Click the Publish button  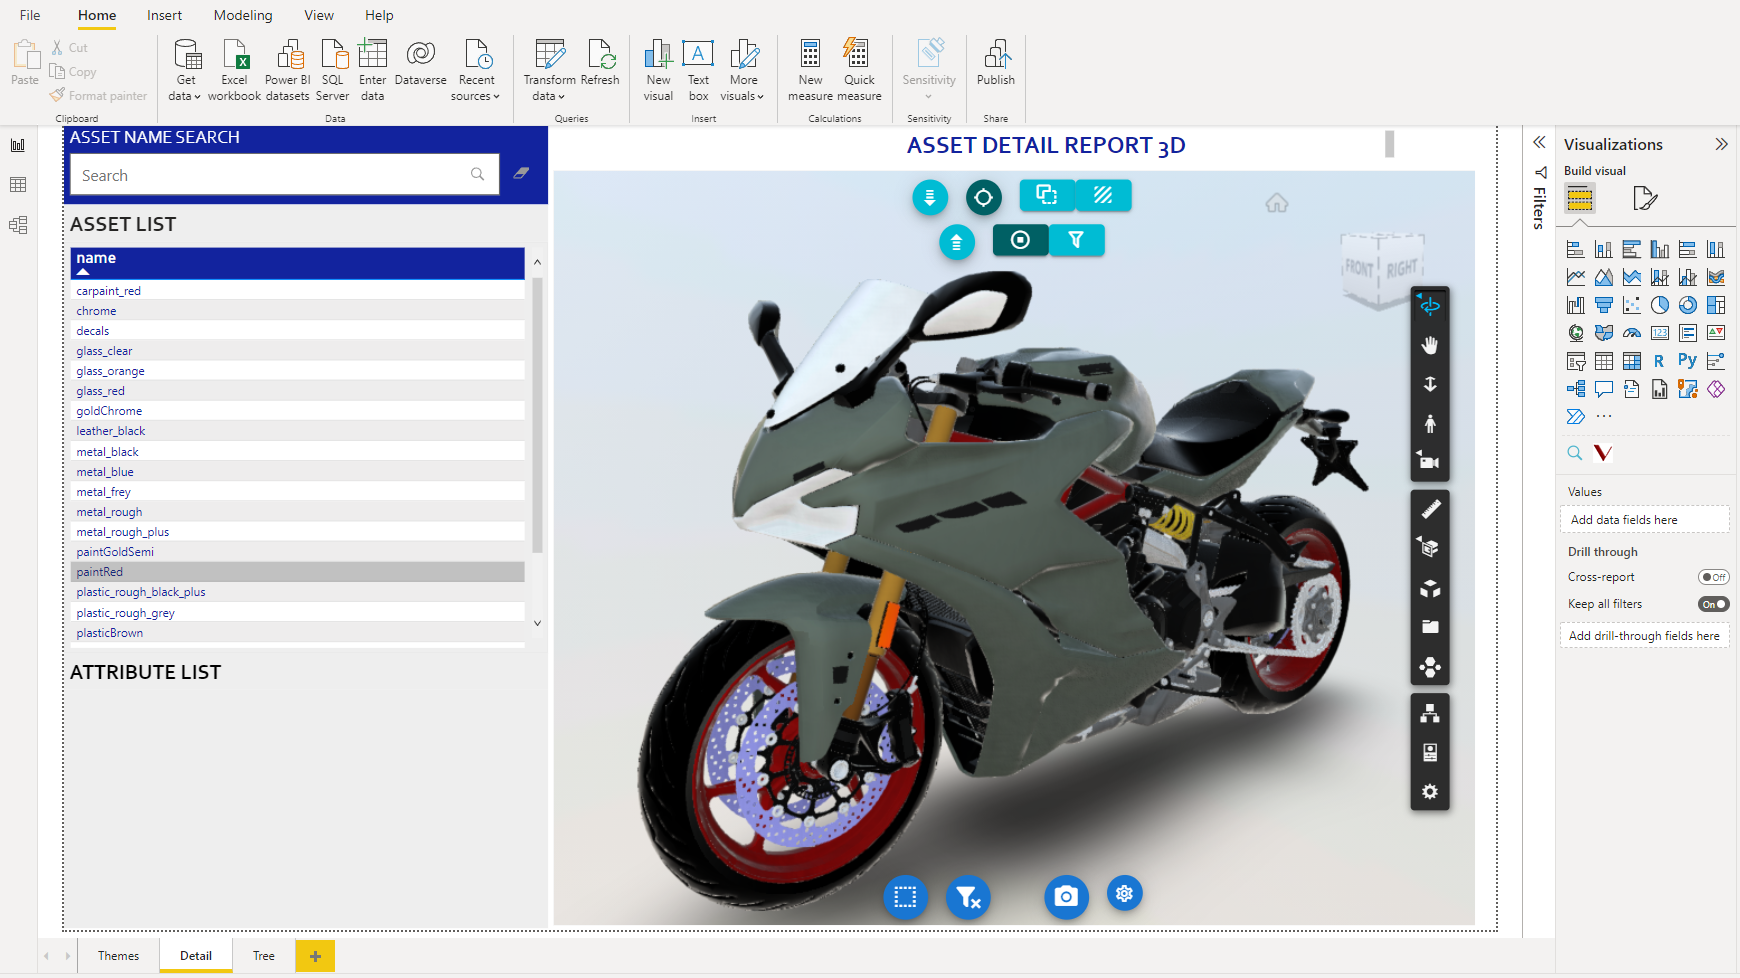tap(995, 64)
